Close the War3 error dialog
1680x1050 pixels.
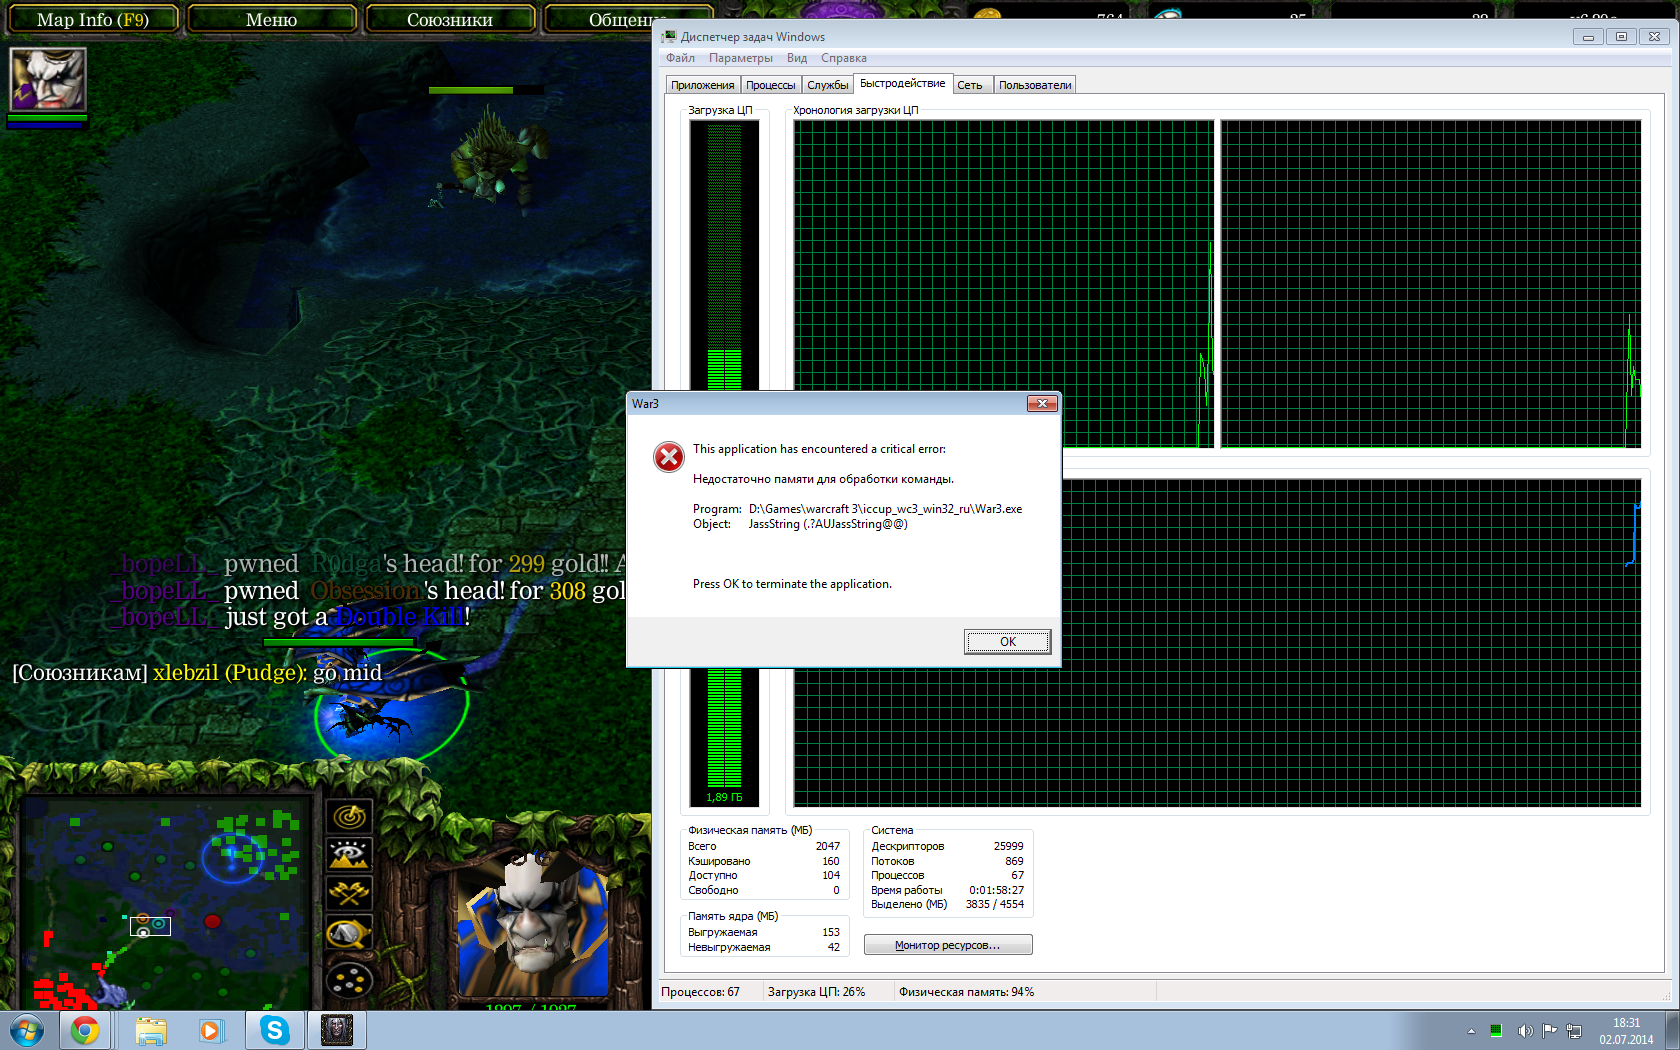coord(1042,403)
